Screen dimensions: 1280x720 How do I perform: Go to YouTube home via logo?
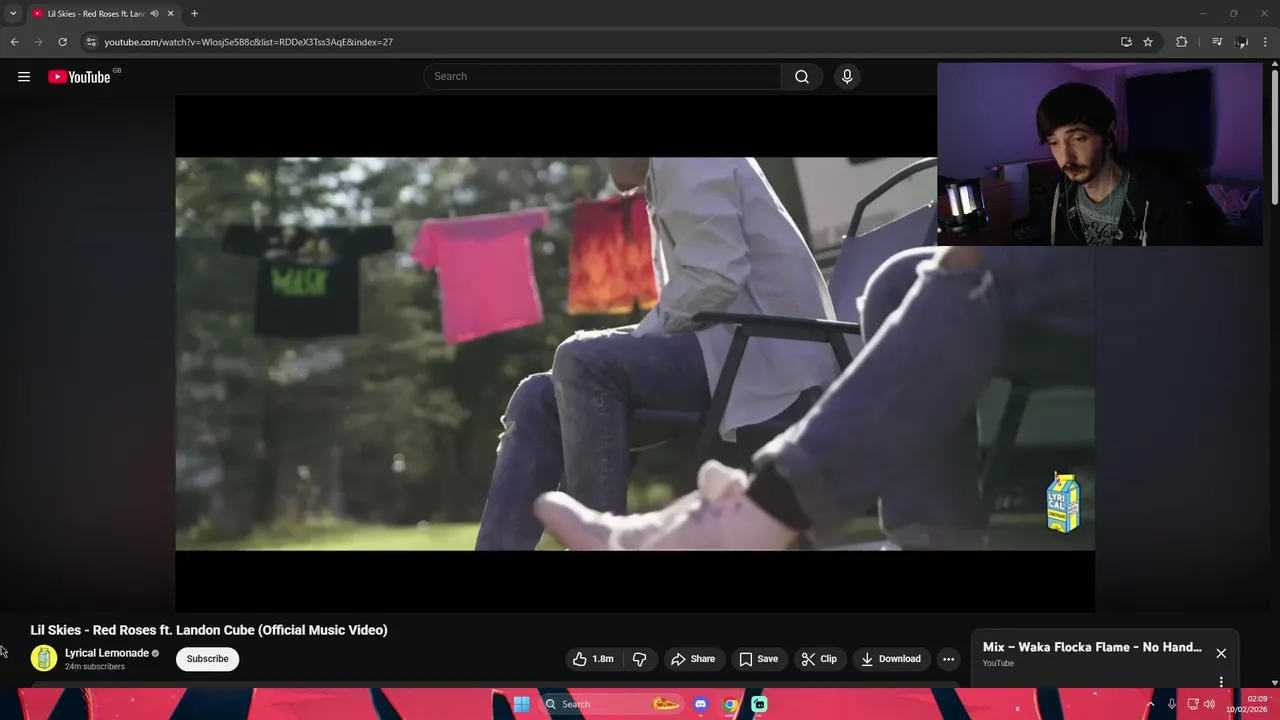coord(79,77)
